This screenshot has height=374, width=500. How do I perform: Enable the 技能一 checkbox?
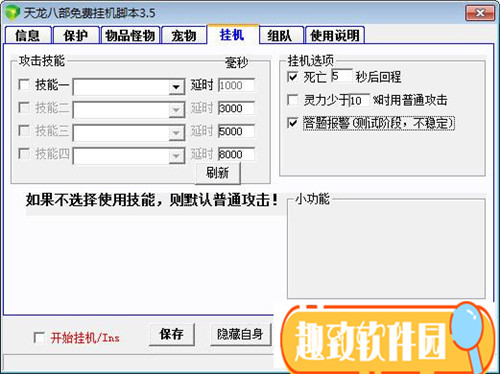(24, 85)
